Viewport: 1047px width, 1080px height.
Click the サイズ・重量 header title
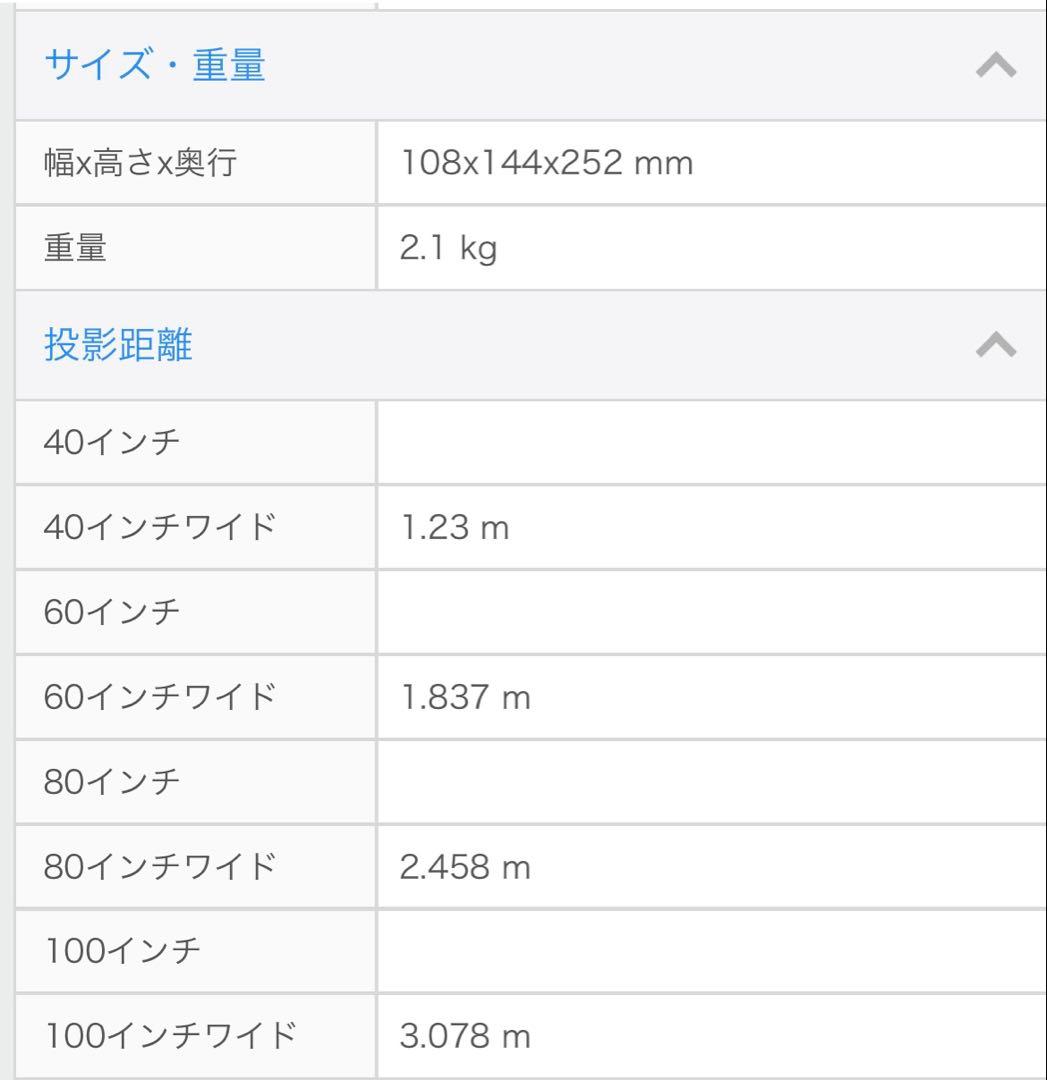[155, 66]
